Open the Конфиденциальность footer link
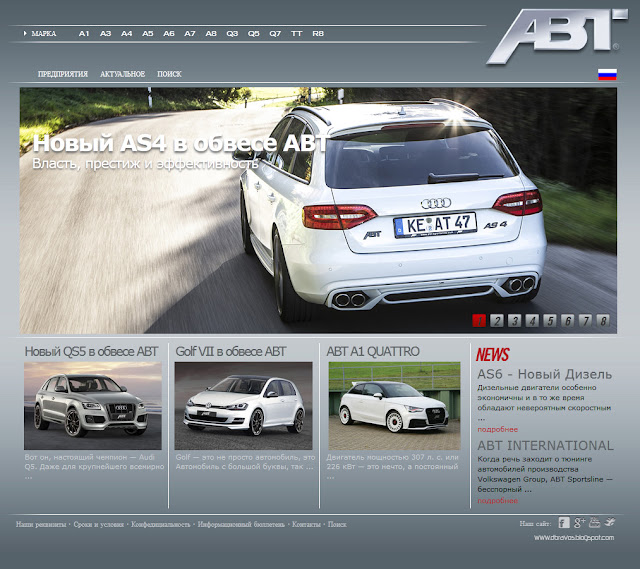Image resolution: width=640 pixels, height=569 pixels. 160,525
